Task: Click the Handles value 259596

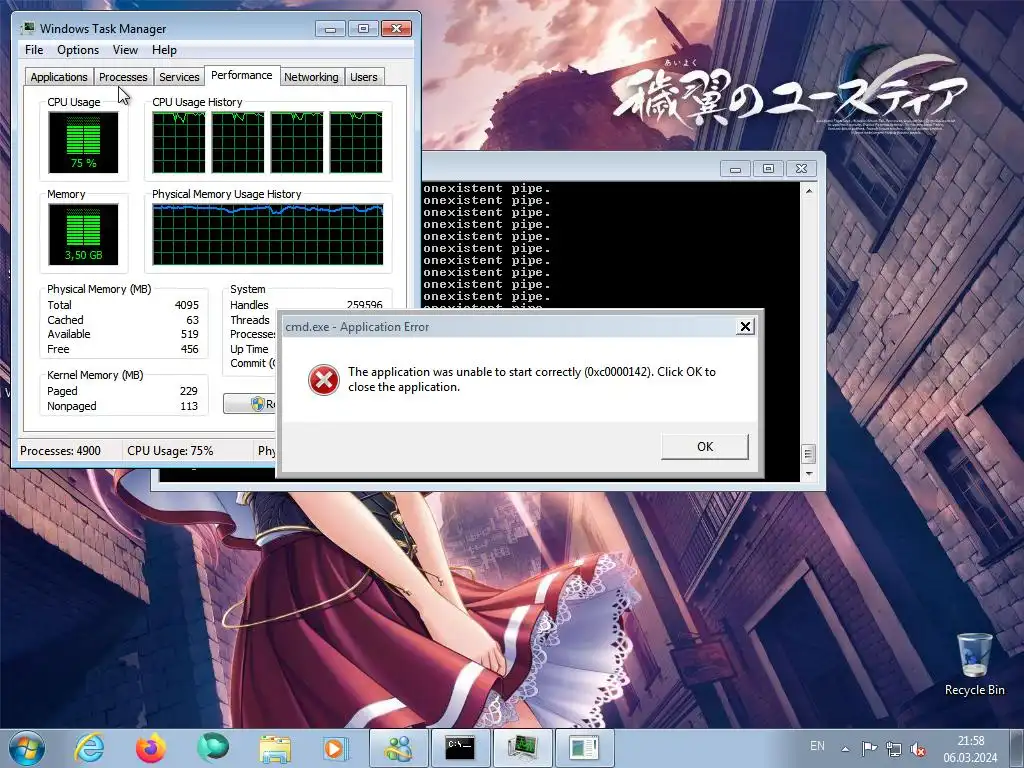Action: 364,305
